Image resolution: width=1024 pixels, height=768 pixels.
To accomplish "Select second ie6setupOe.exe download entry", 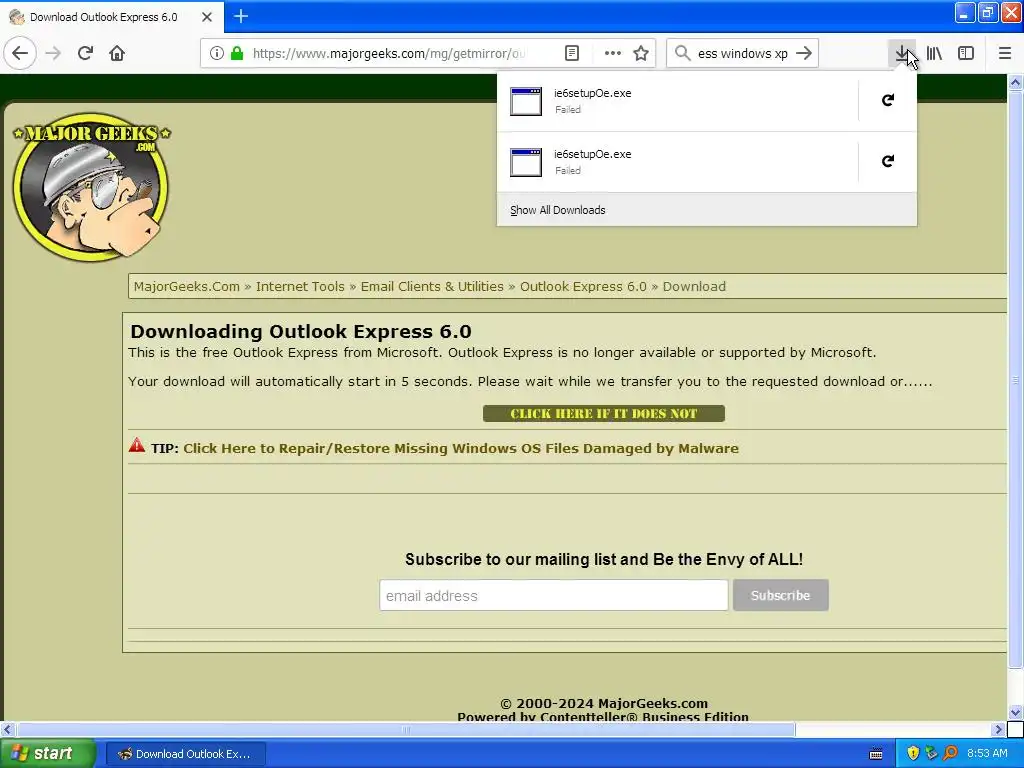I will 677,162.
